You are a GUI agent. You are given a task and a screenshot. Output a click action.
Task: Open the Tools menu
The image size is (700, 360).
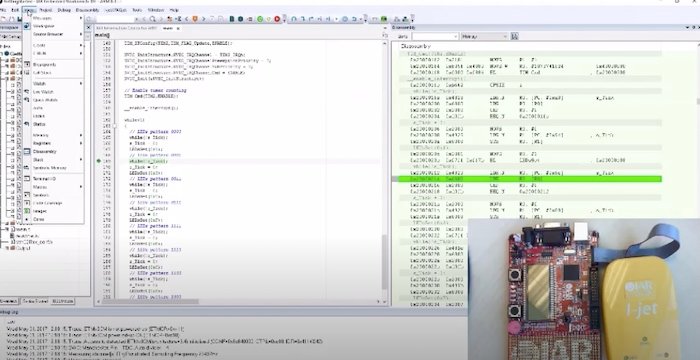tap(137, 10)
